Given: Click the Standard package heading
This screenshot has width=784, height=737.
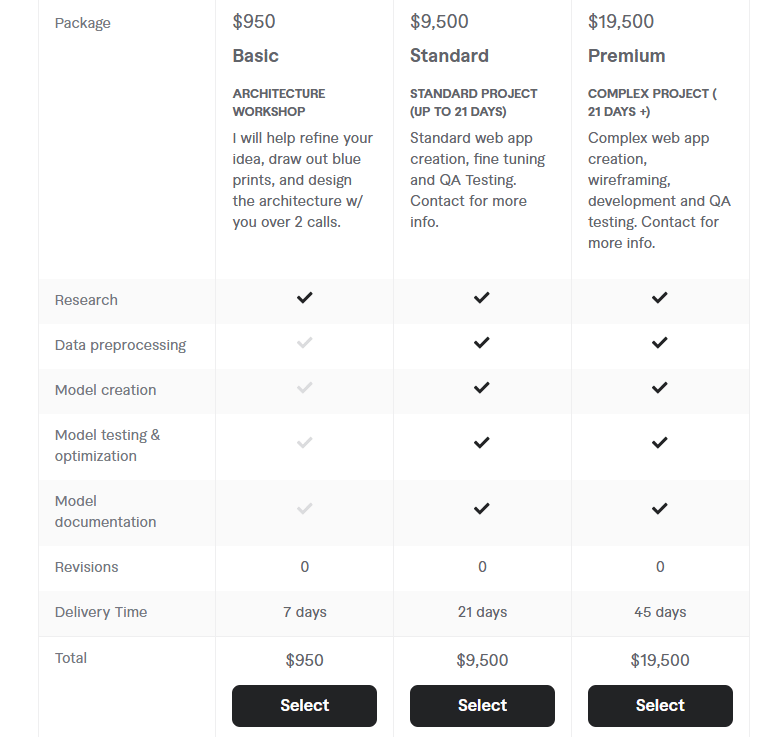Looking at the screenshot, I should (450, 56).
